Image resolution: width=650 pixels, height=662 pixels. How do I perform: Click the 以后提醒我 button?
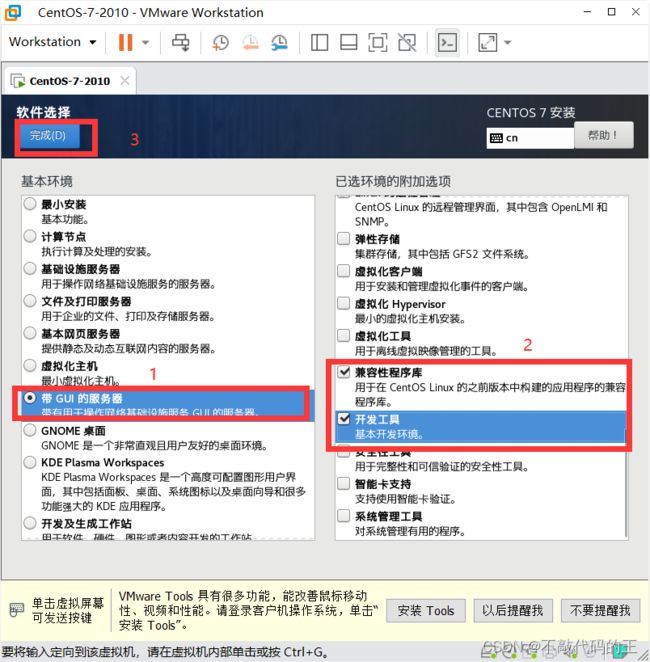point(513,610)
